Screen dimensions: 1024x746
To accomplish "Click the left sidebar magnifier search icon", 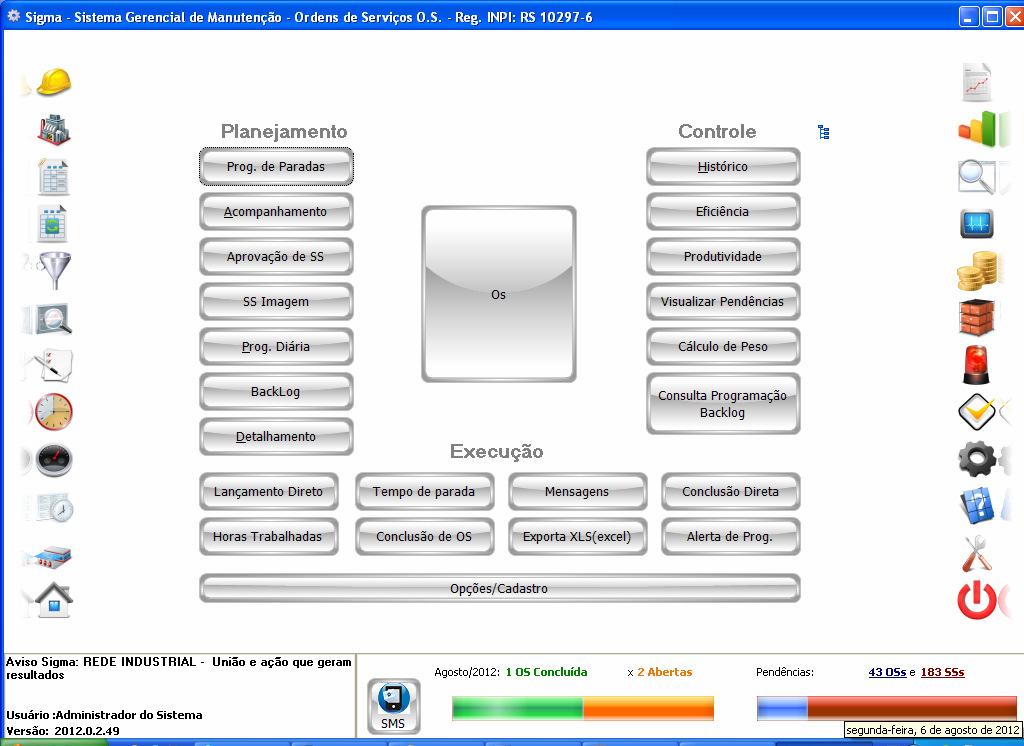I will pyautogui.click(x=52, y=319).
